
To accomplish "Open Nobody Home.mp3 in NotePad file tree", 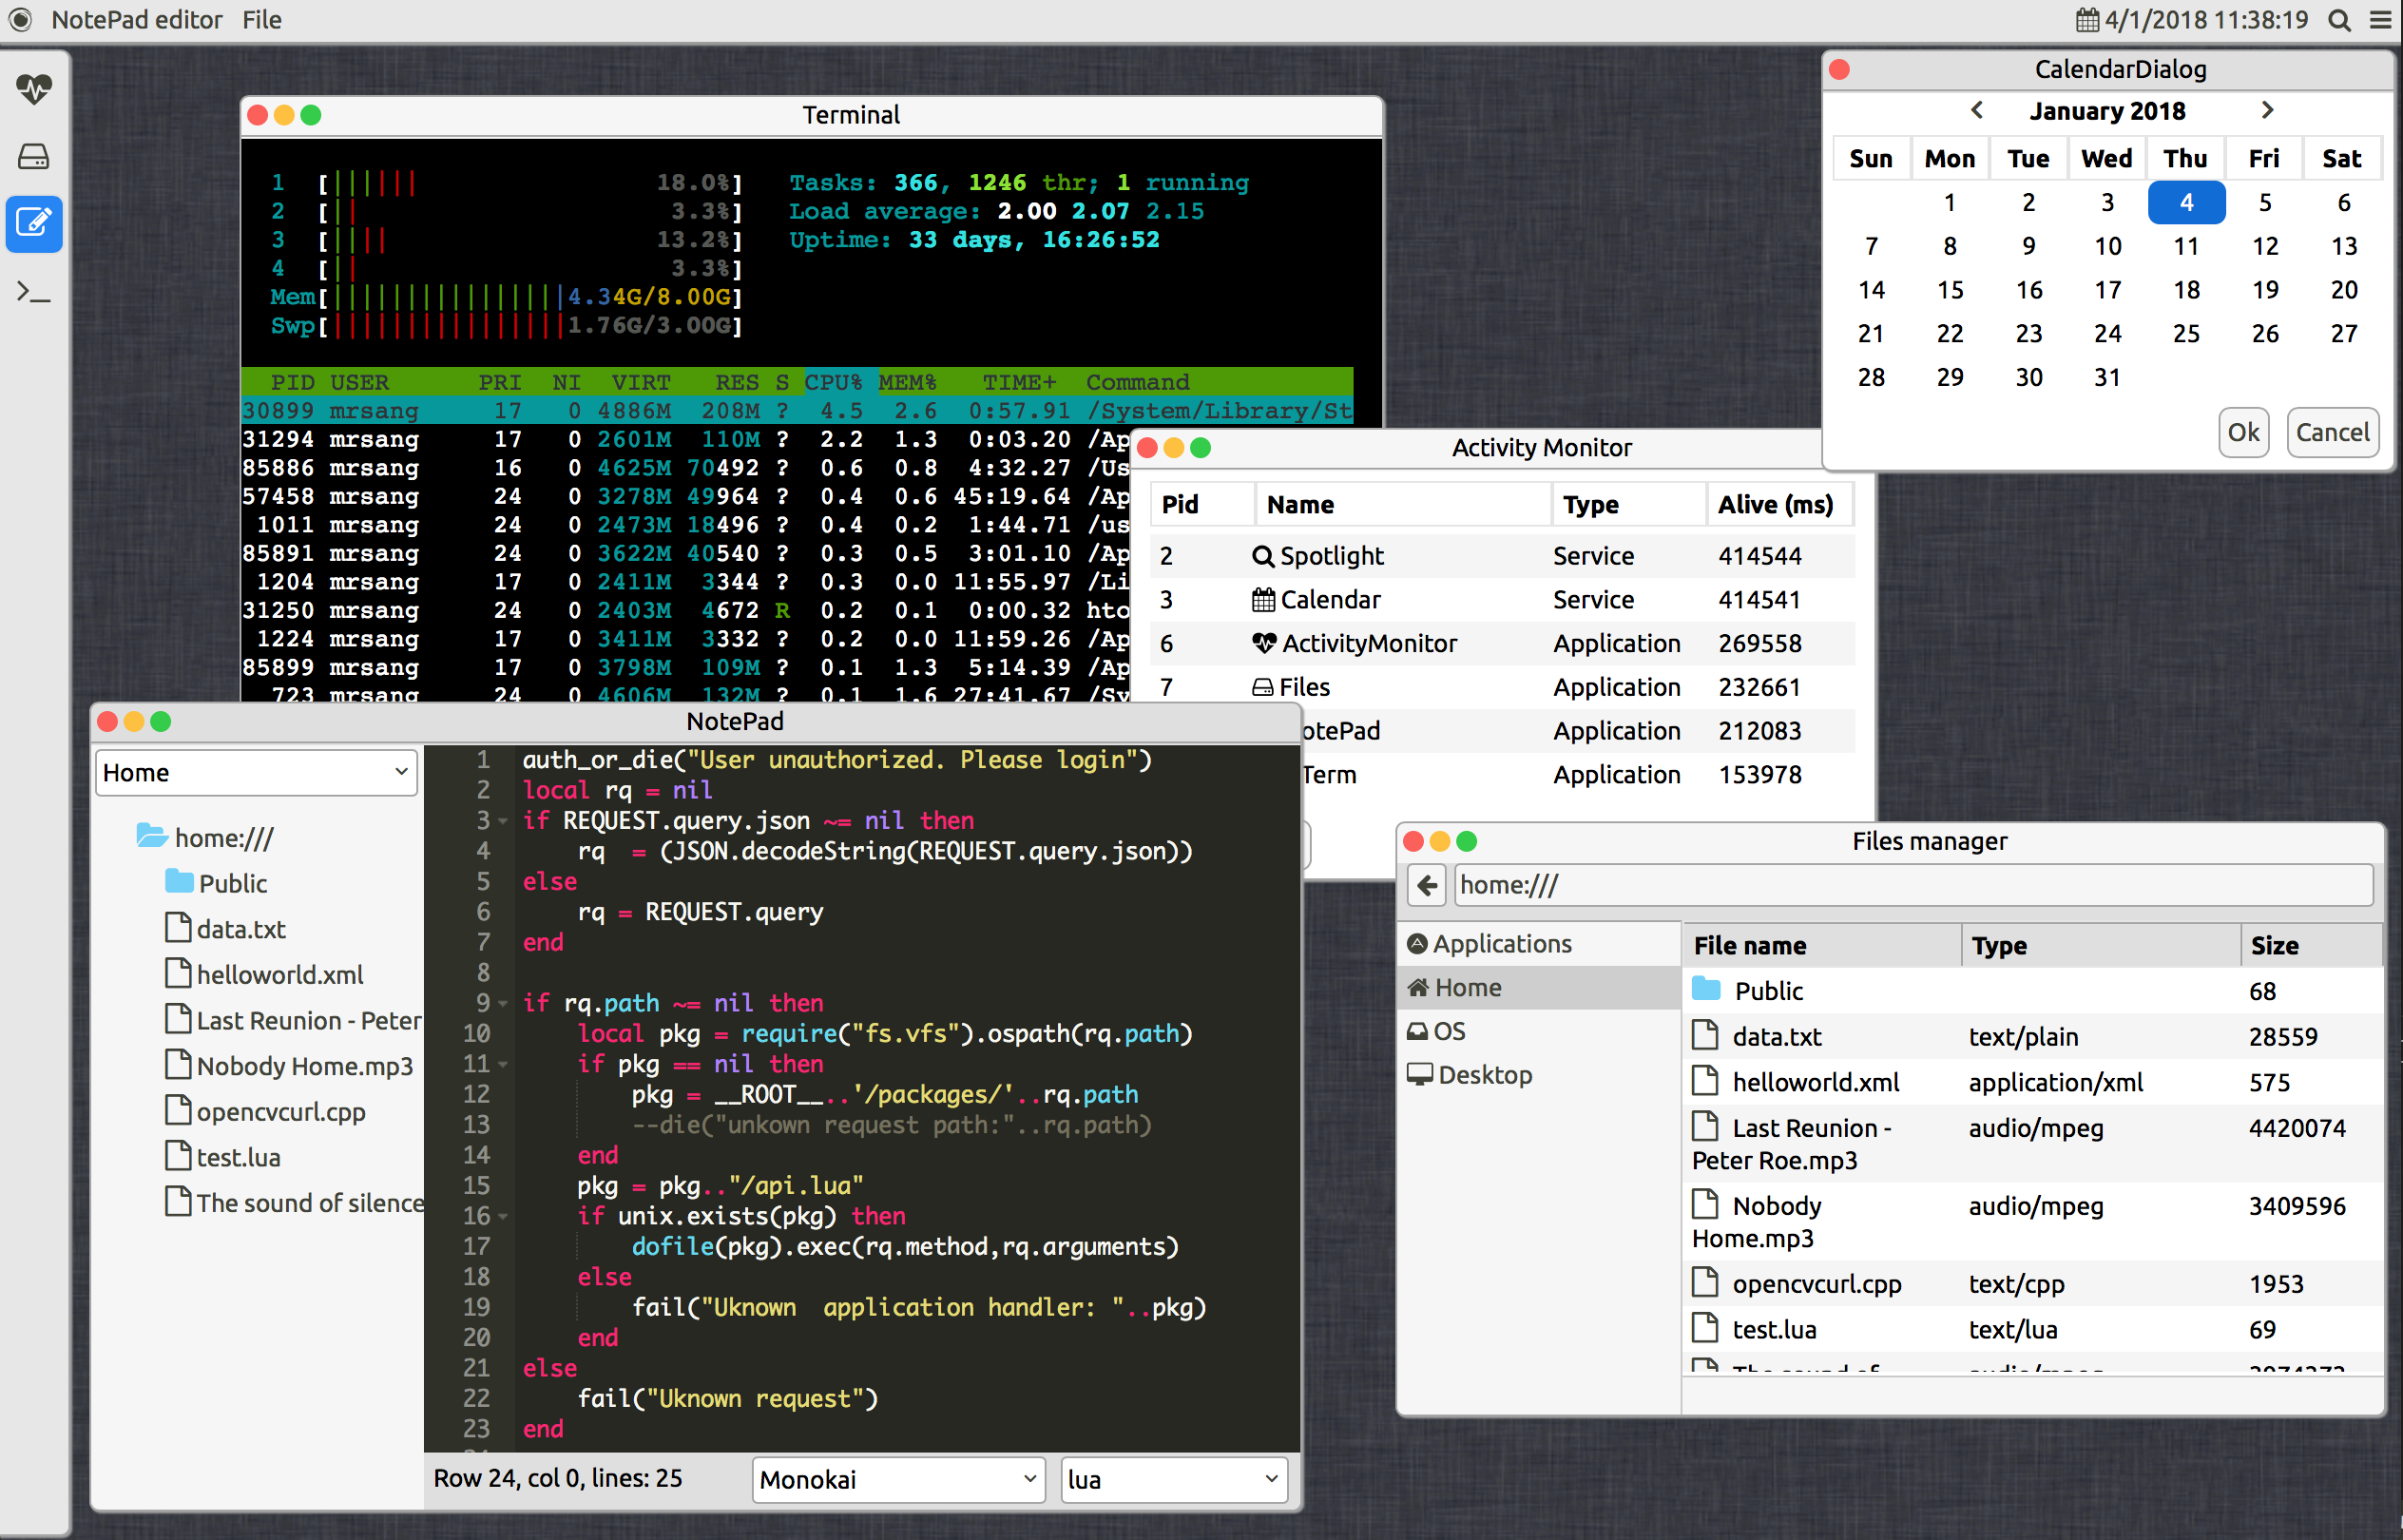I will tap(289, 1066).
